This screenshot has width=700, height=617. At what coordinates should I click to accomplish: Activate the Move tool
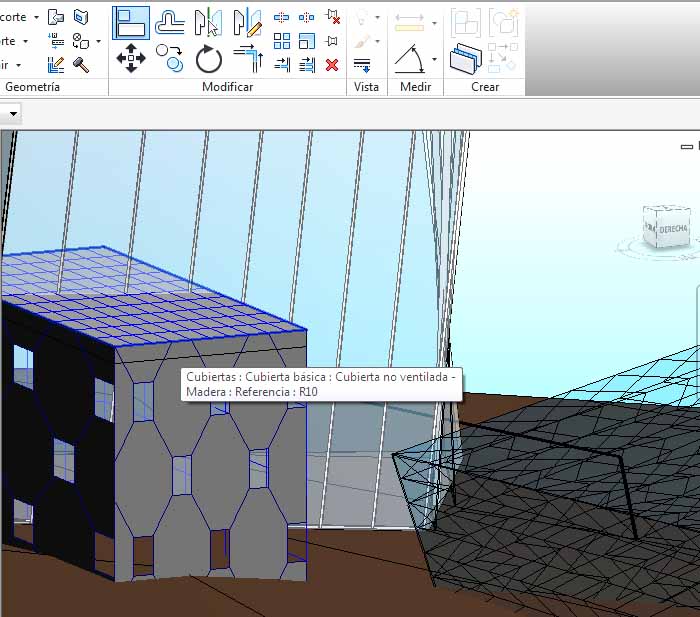coord(131,59)
